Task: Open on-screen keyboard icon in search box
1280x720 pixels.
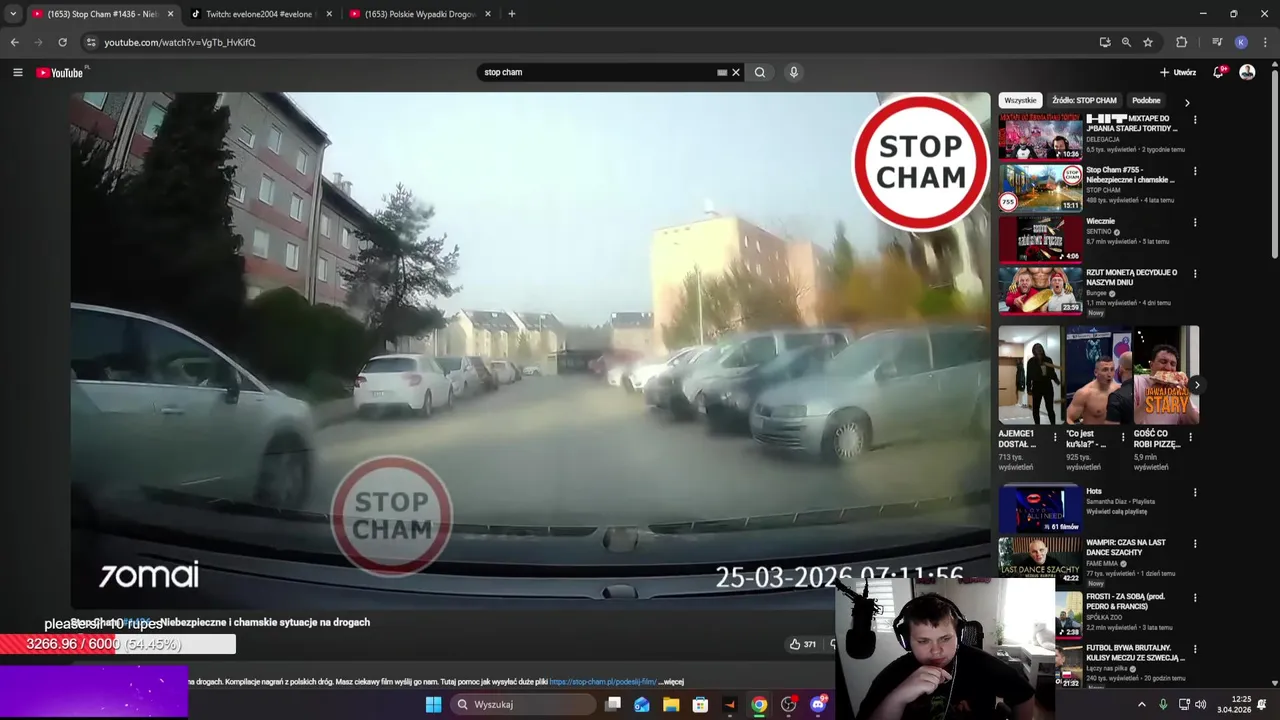Action: point(722,72)
